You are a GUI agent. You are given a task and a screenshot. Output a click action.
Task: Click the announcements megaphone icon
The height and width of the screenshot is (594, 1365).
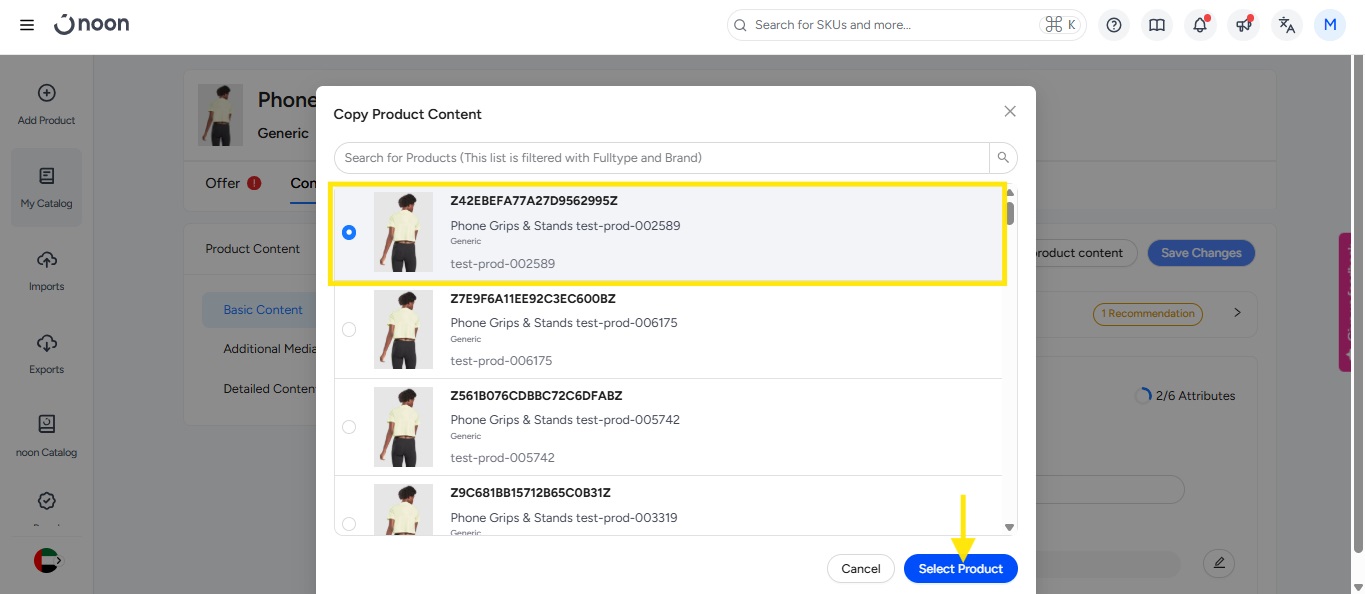tap(1243, 25)
